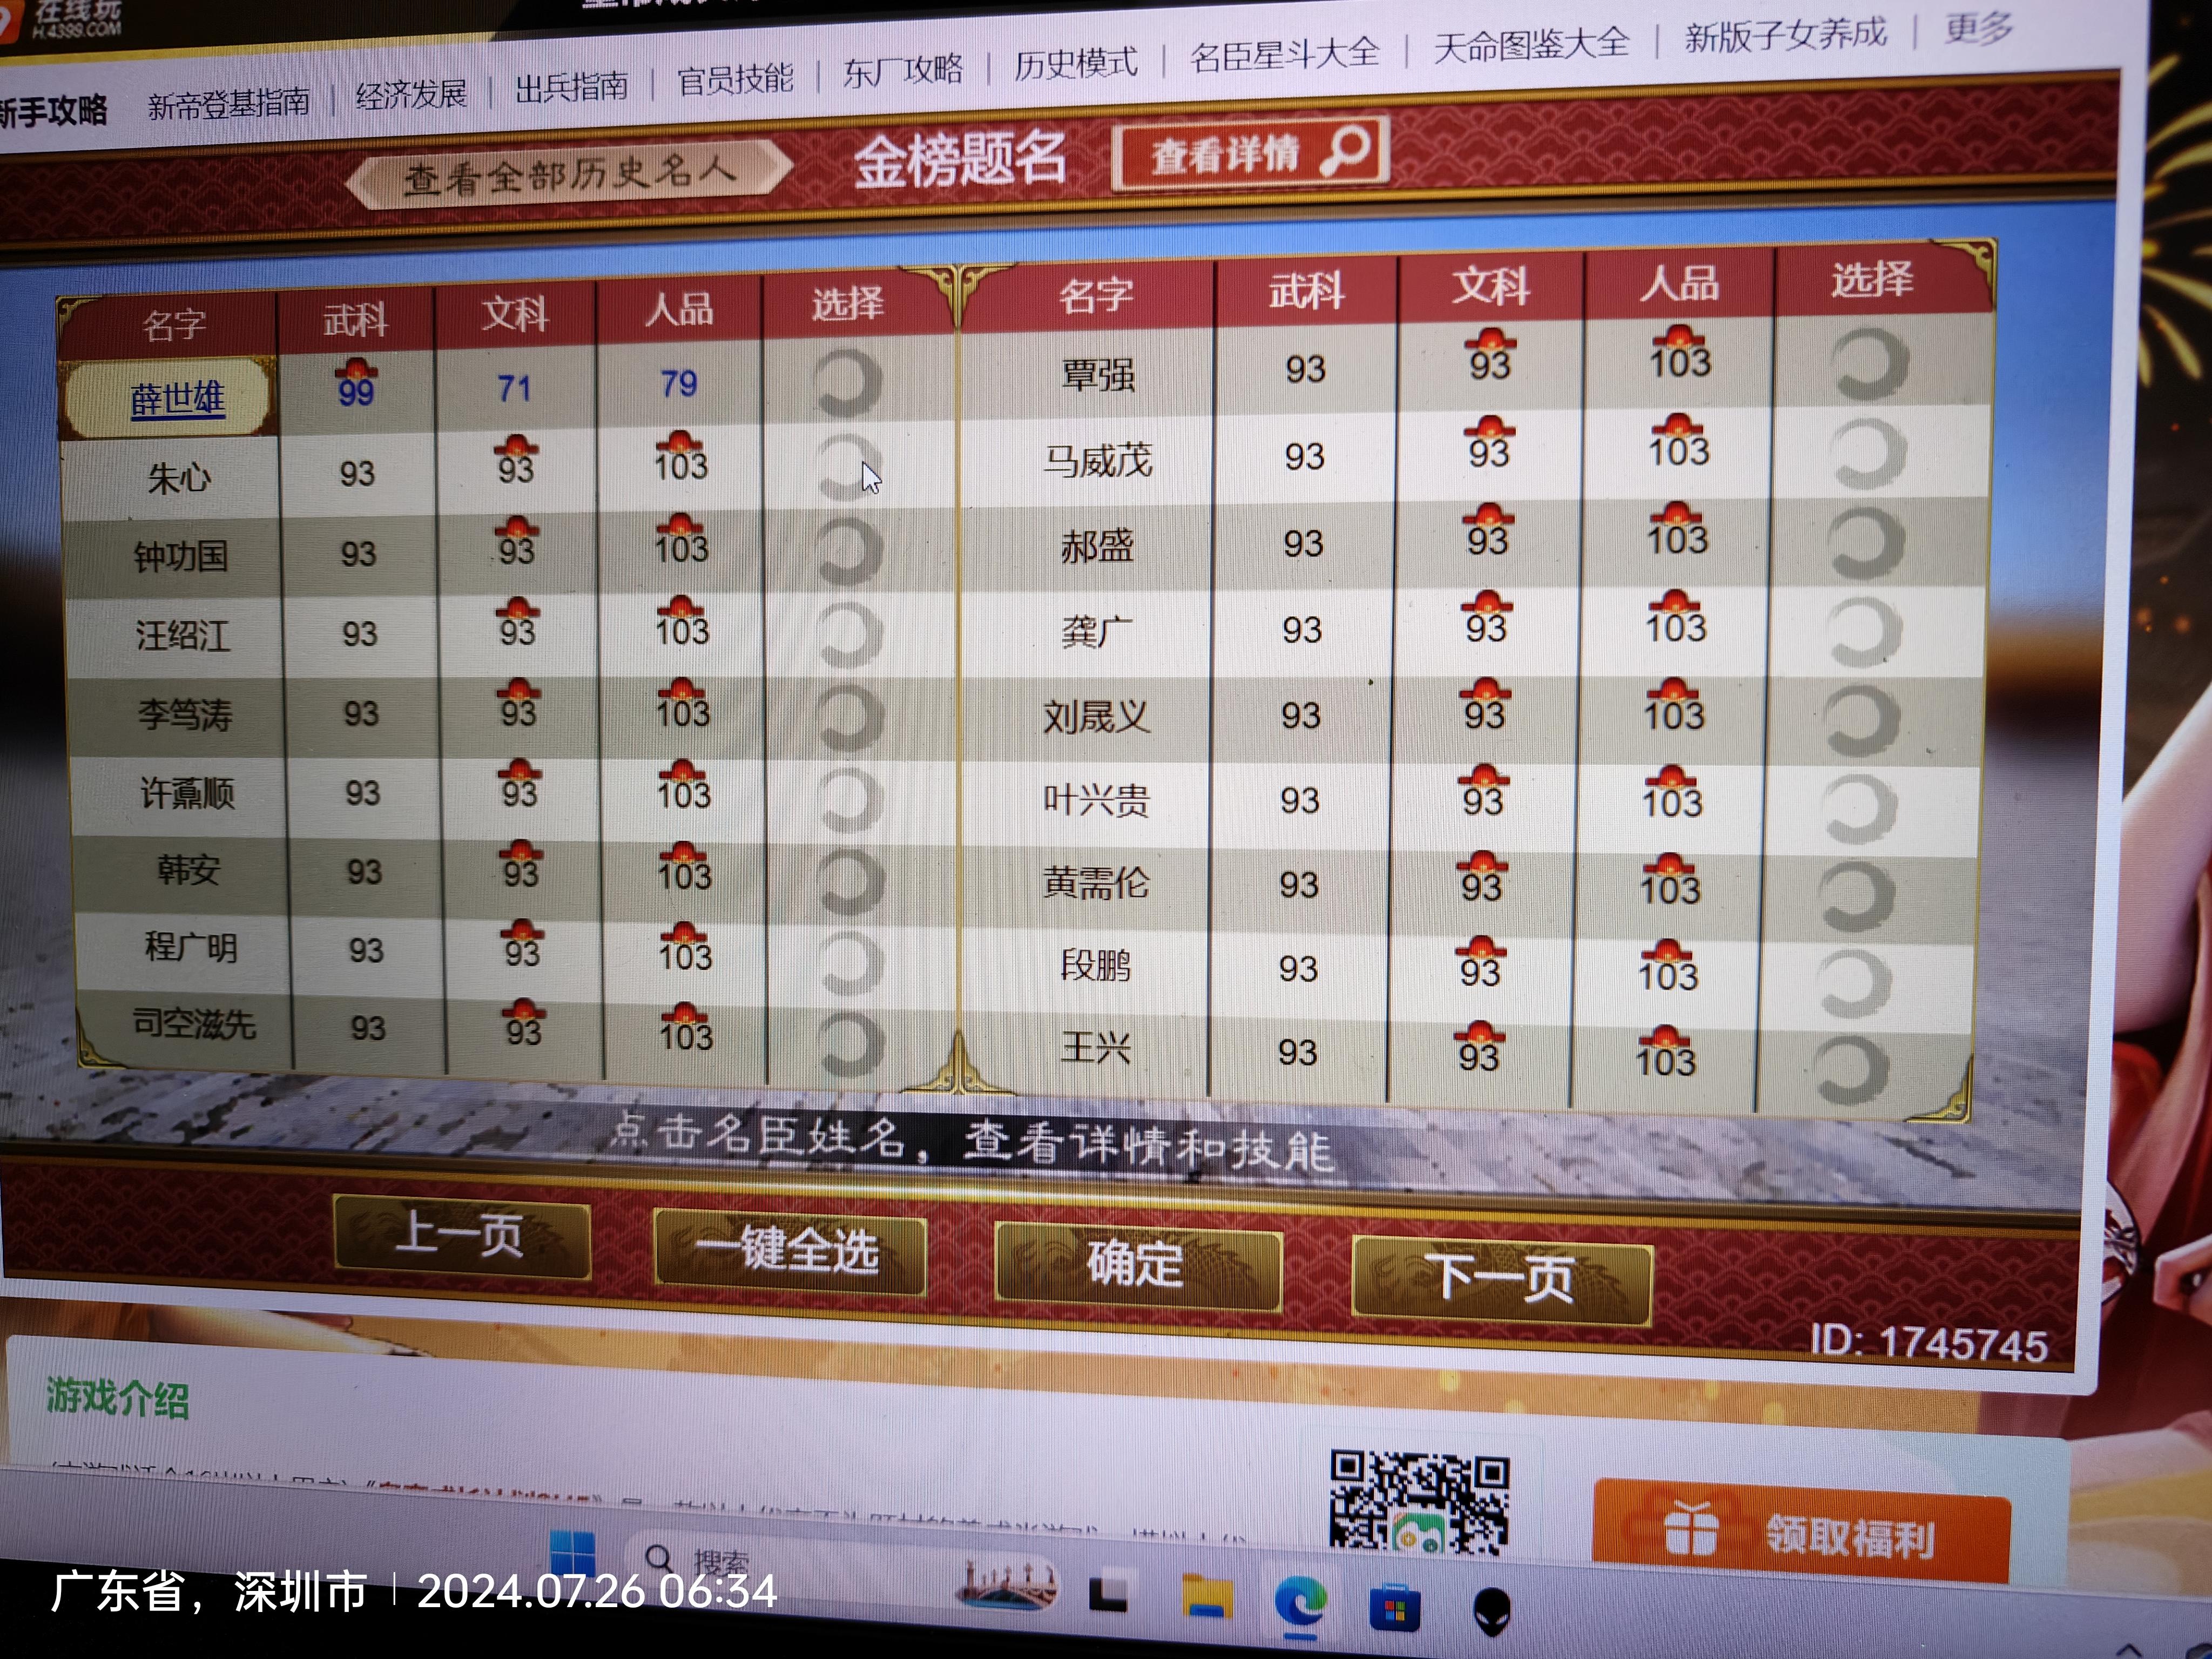Open the 东厂攻略 guide link
Viewport: 2212px width, 1659px height.
coord(903,71)
